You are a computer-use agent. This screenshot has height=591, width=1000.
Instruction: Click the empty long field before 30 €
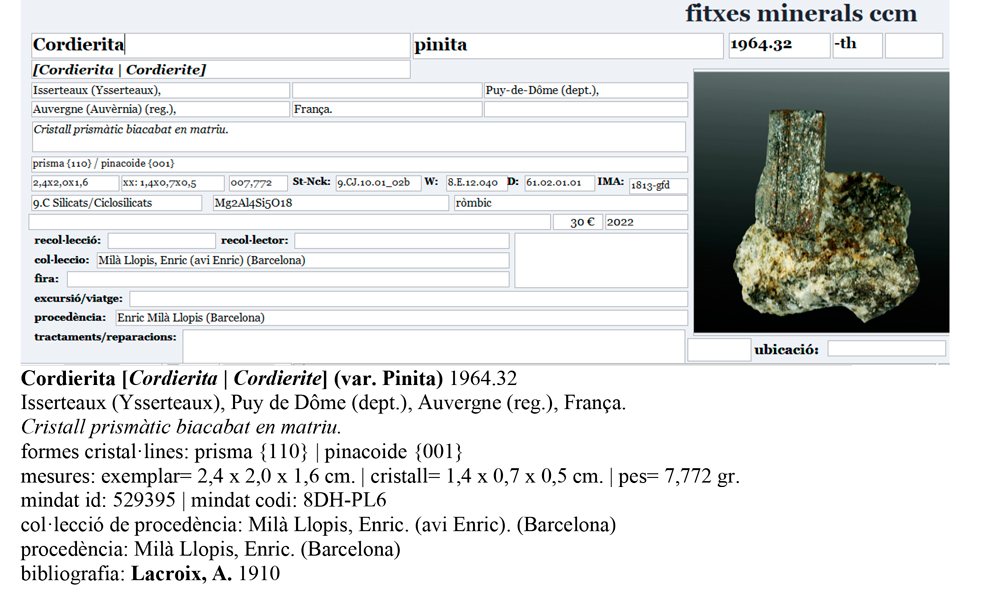pos(290,222)
